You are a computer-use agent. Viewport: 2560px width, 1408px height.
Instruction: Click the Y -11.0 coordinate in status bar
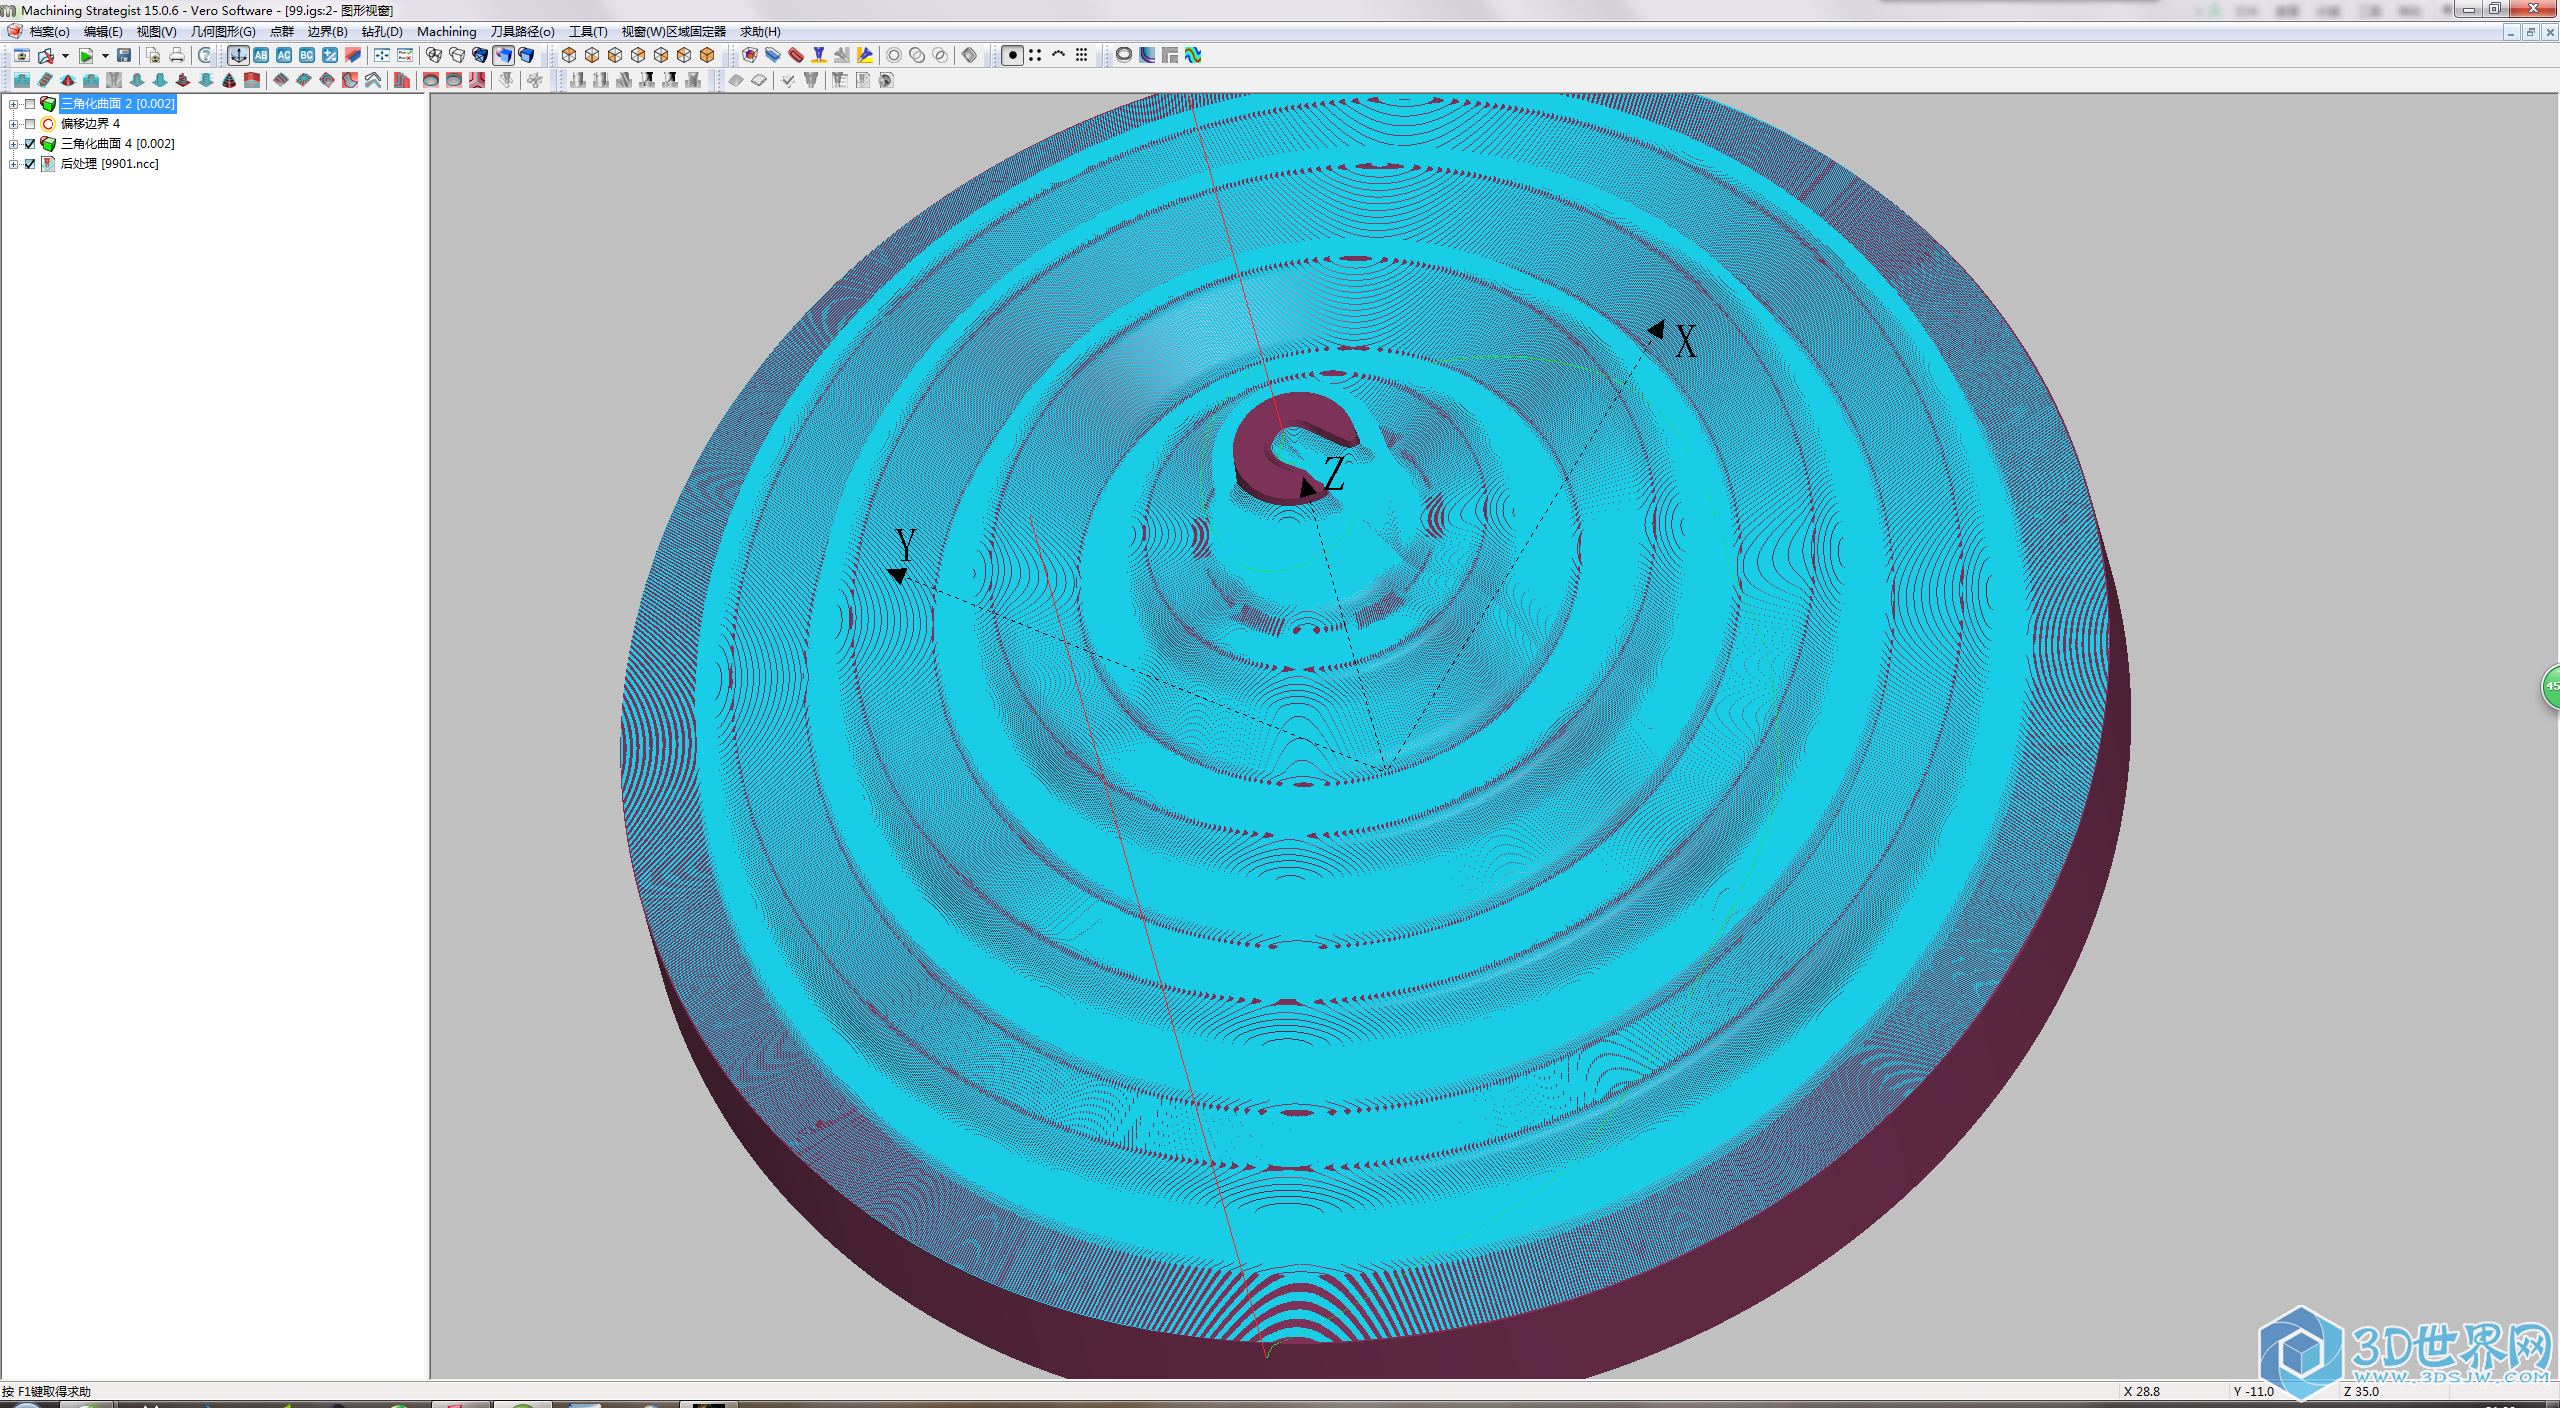(x=2254, y=1391)
